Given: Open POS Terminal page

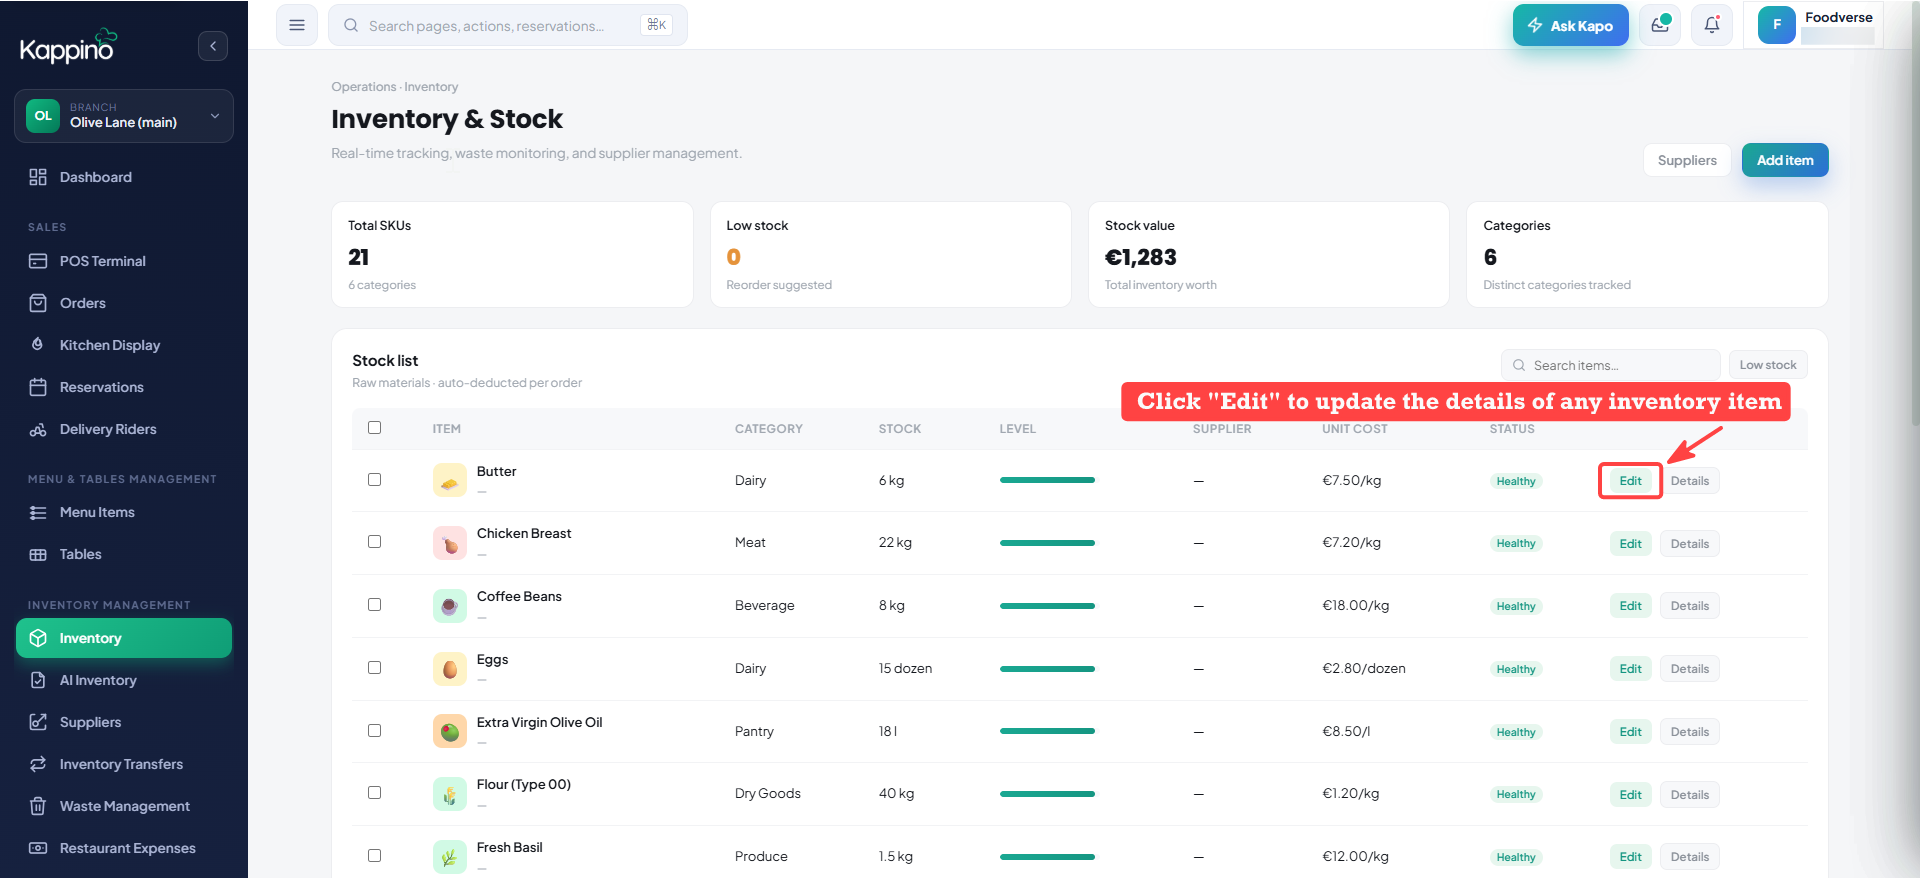Looking at the screenshot, I should [x=124, y=261].
